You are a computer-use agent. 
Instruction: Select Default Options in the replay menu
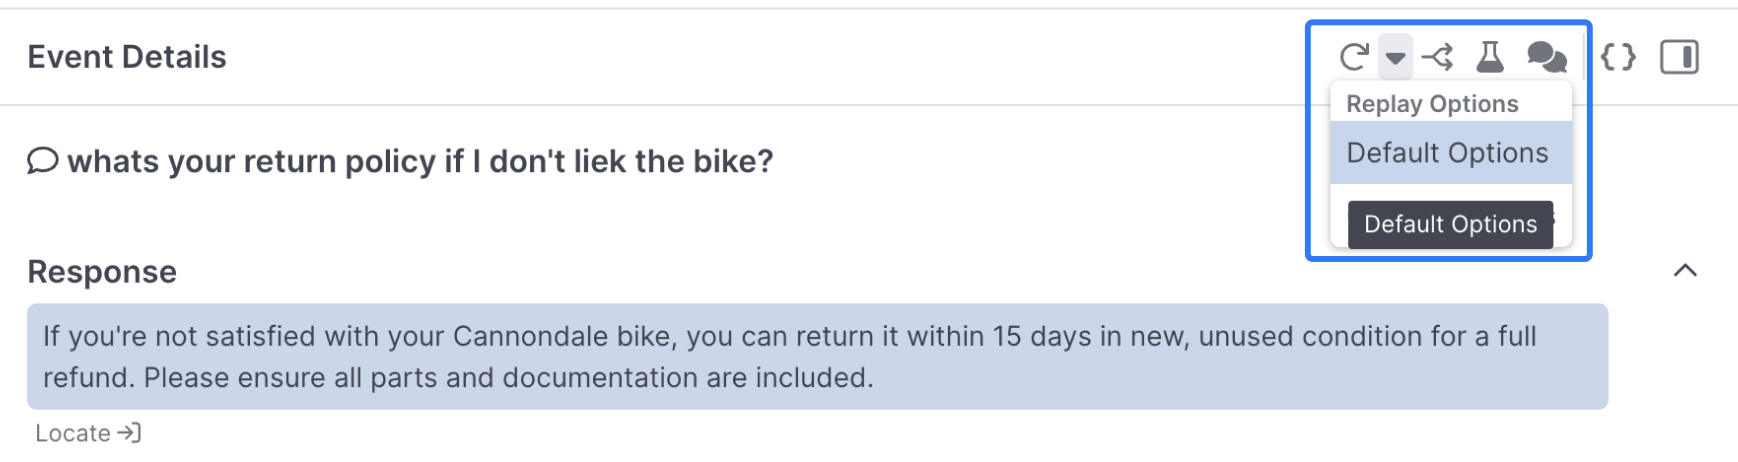[1447, 153]
